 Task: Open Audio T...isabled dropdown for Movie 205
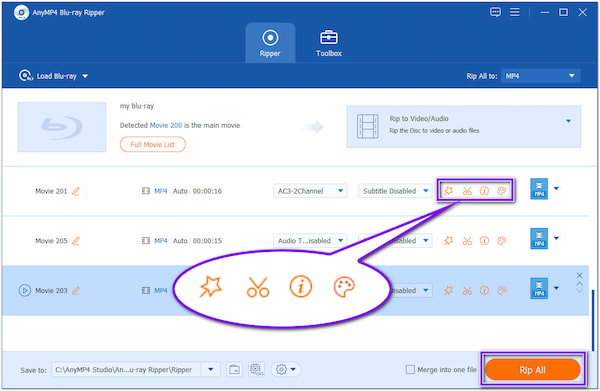(310, 241)
